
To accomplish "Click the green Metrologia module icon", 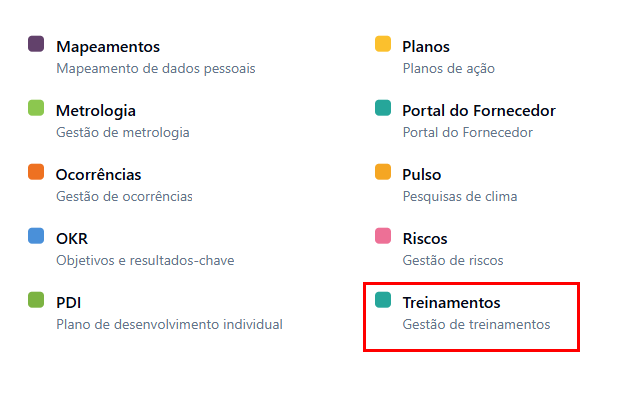I will point(36,108).
